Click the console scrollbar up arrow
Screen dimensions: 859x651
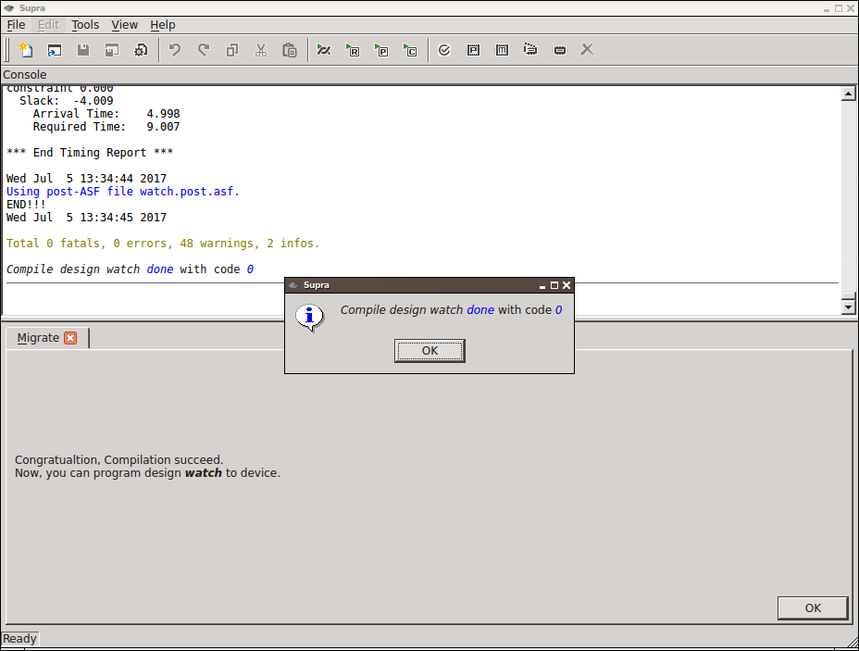(848, 94)
